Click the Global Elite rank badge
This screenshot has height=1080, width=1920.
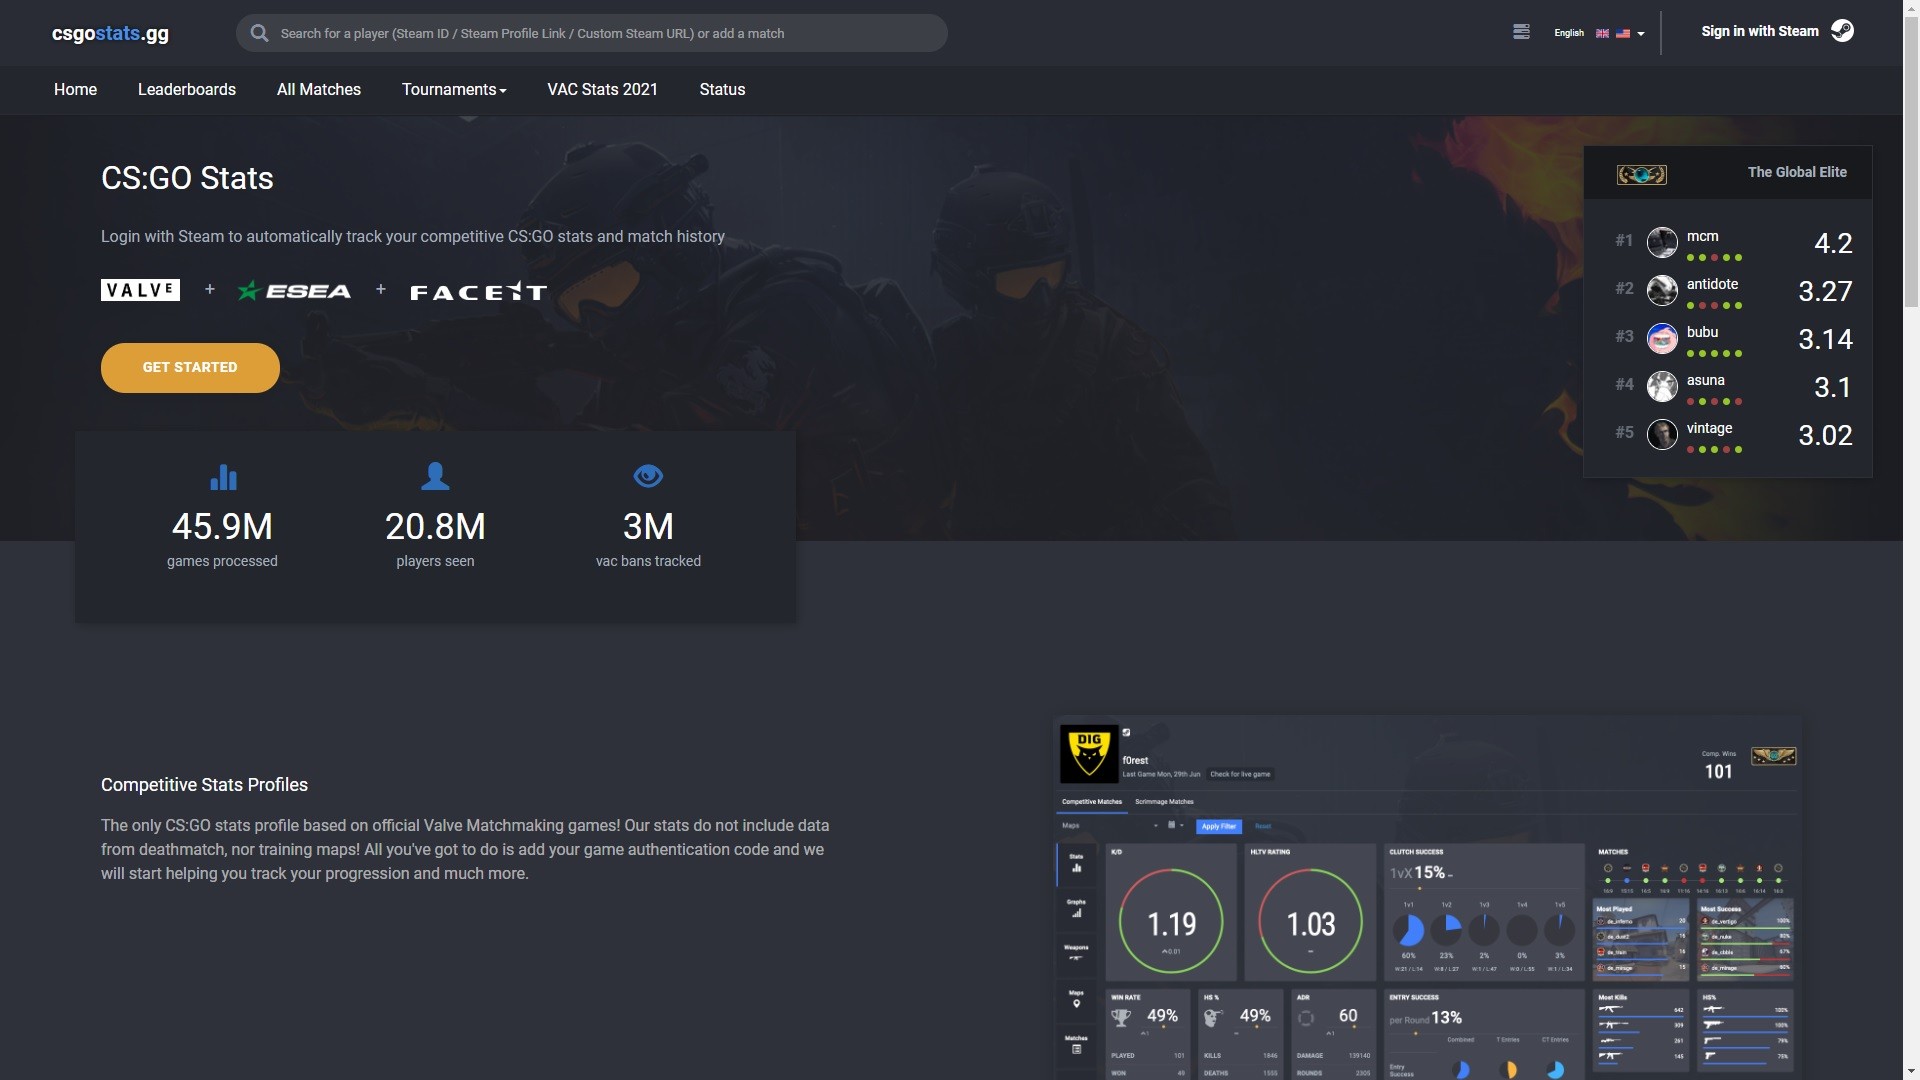(1643, 174)
